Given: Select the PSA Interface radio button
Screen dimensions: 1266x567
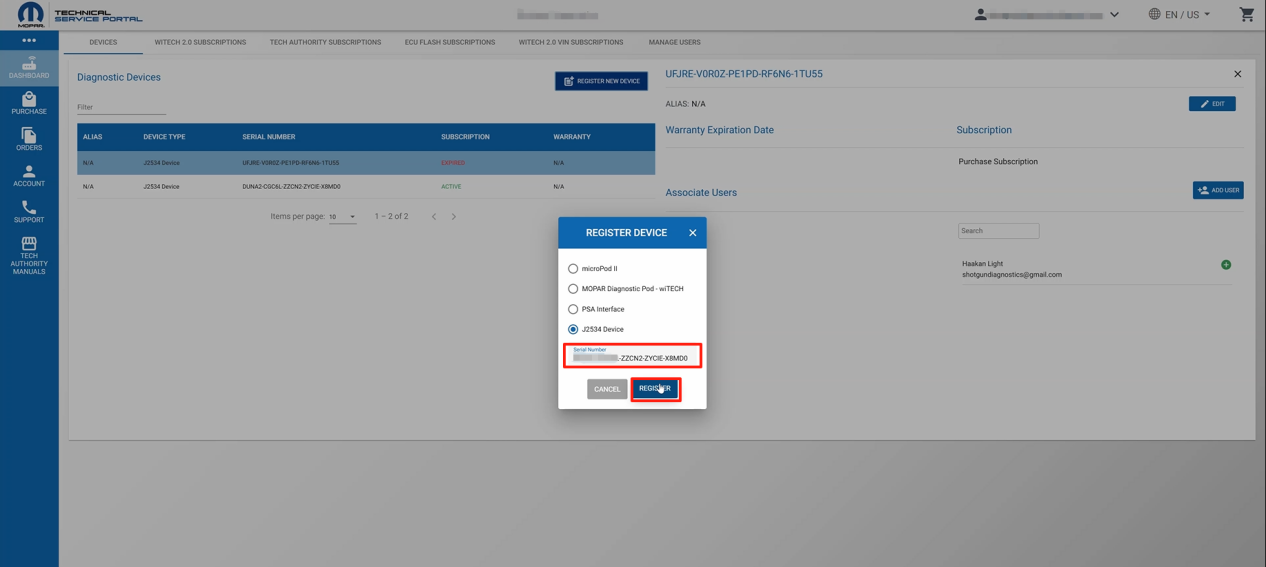Looking at the screenshot, I should click(573, 309).
